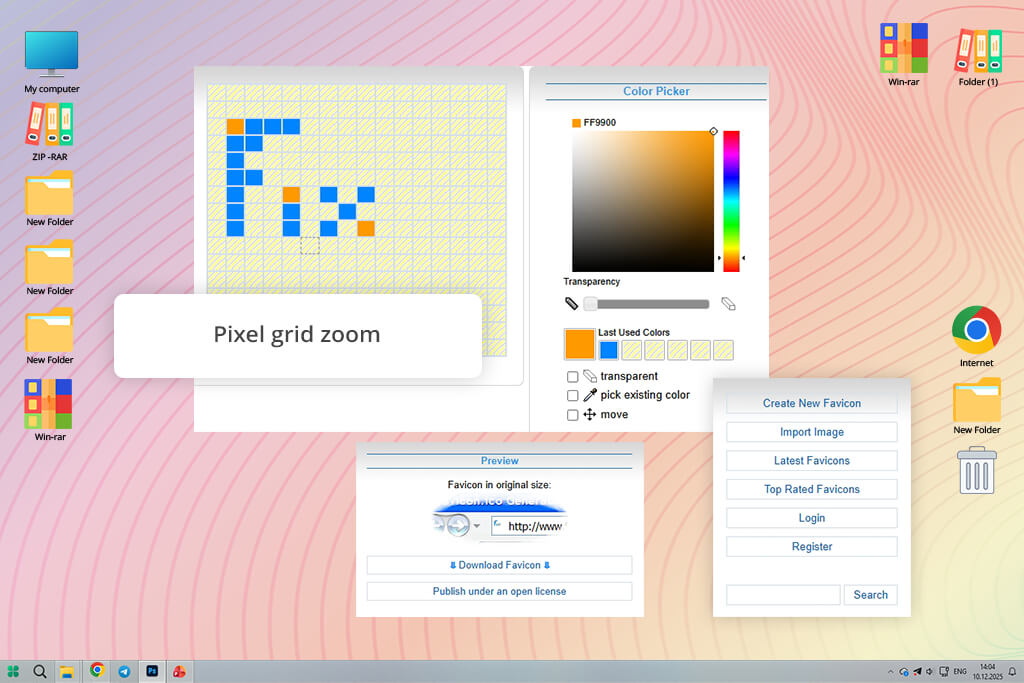Open Latest Favicons
1024x683 pixels.
pos(812,461)
